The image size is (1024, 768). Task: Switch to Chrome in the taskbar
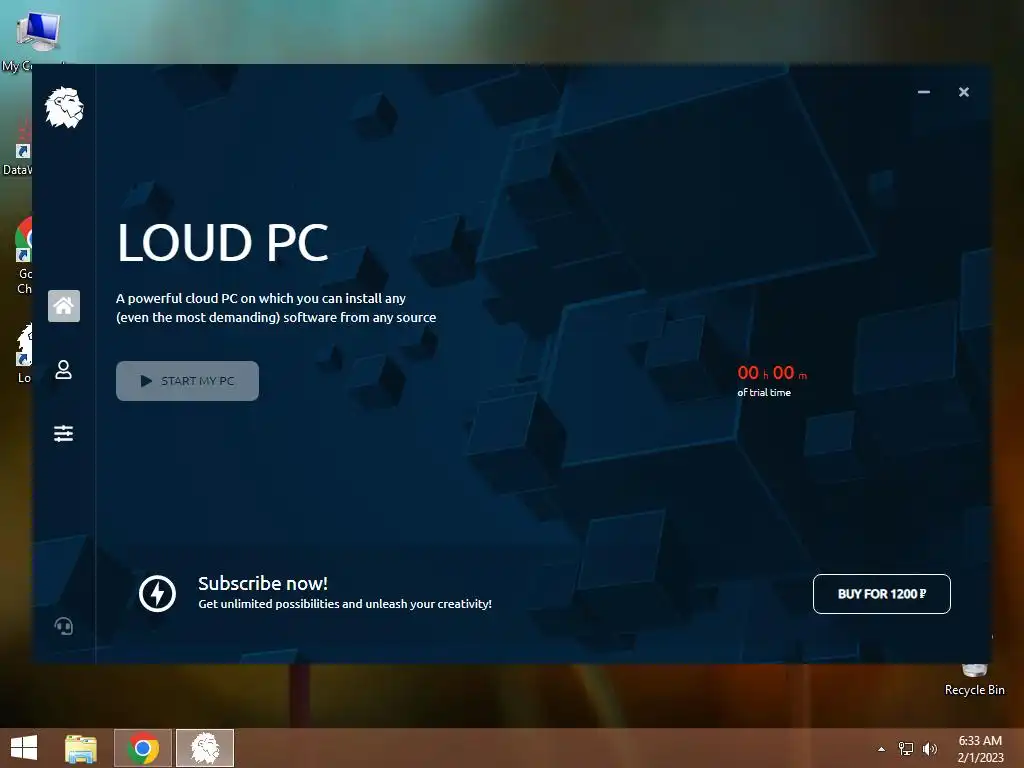tap(143, 748)
